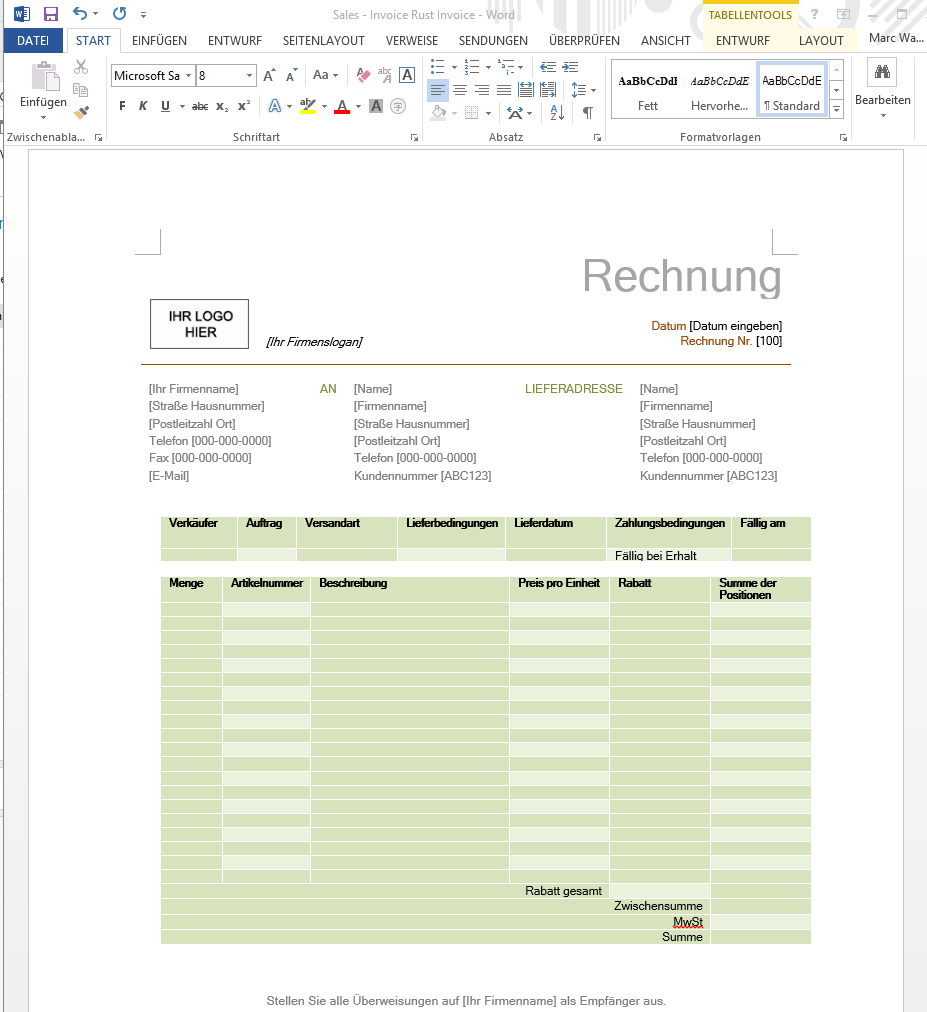This screenshot has width=927, height=1012.
Task: Redo the last action
Action: pyautogui.click(x=119, y=14)
